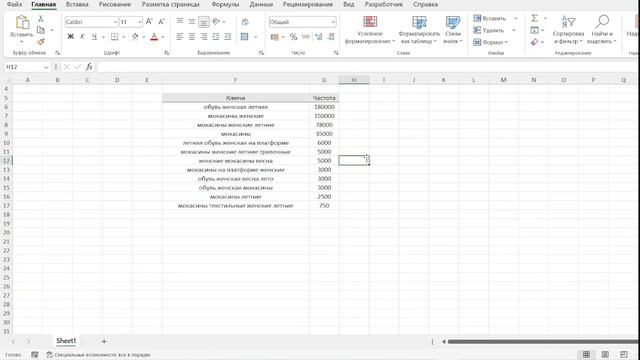
Task: Click Insert cells (Вставить) in Cells group
Action: [490, 18]
